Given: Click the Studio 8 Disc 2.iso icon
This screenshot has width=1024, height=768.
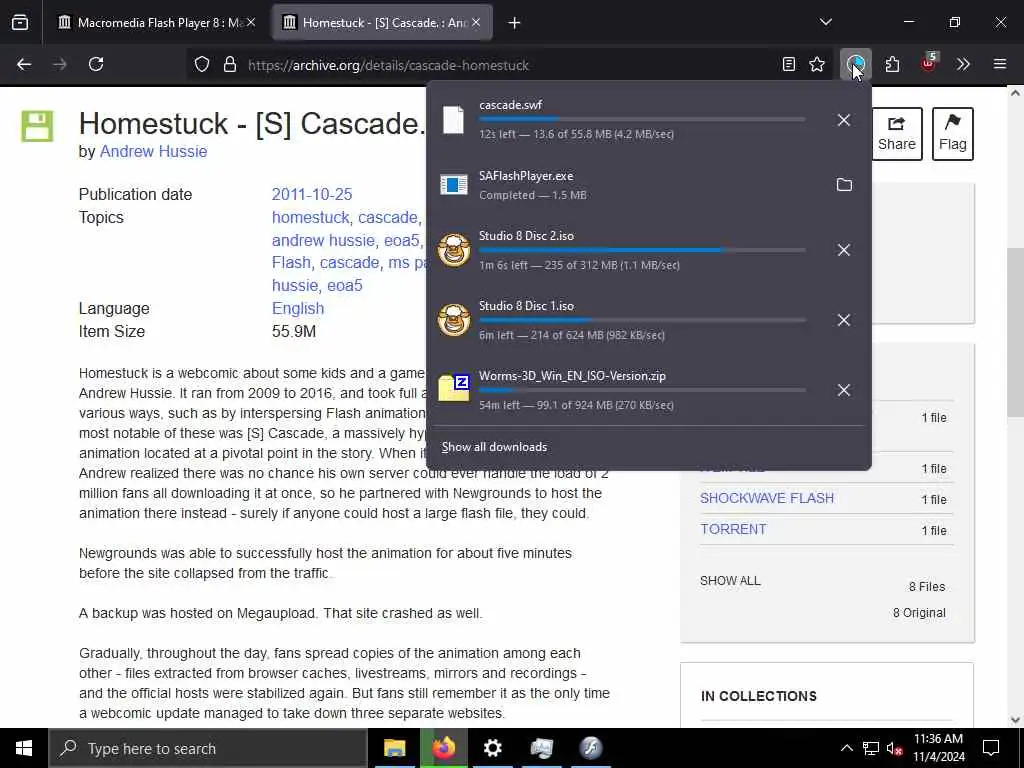Looking at the screenshot, I should pos(454,249).
